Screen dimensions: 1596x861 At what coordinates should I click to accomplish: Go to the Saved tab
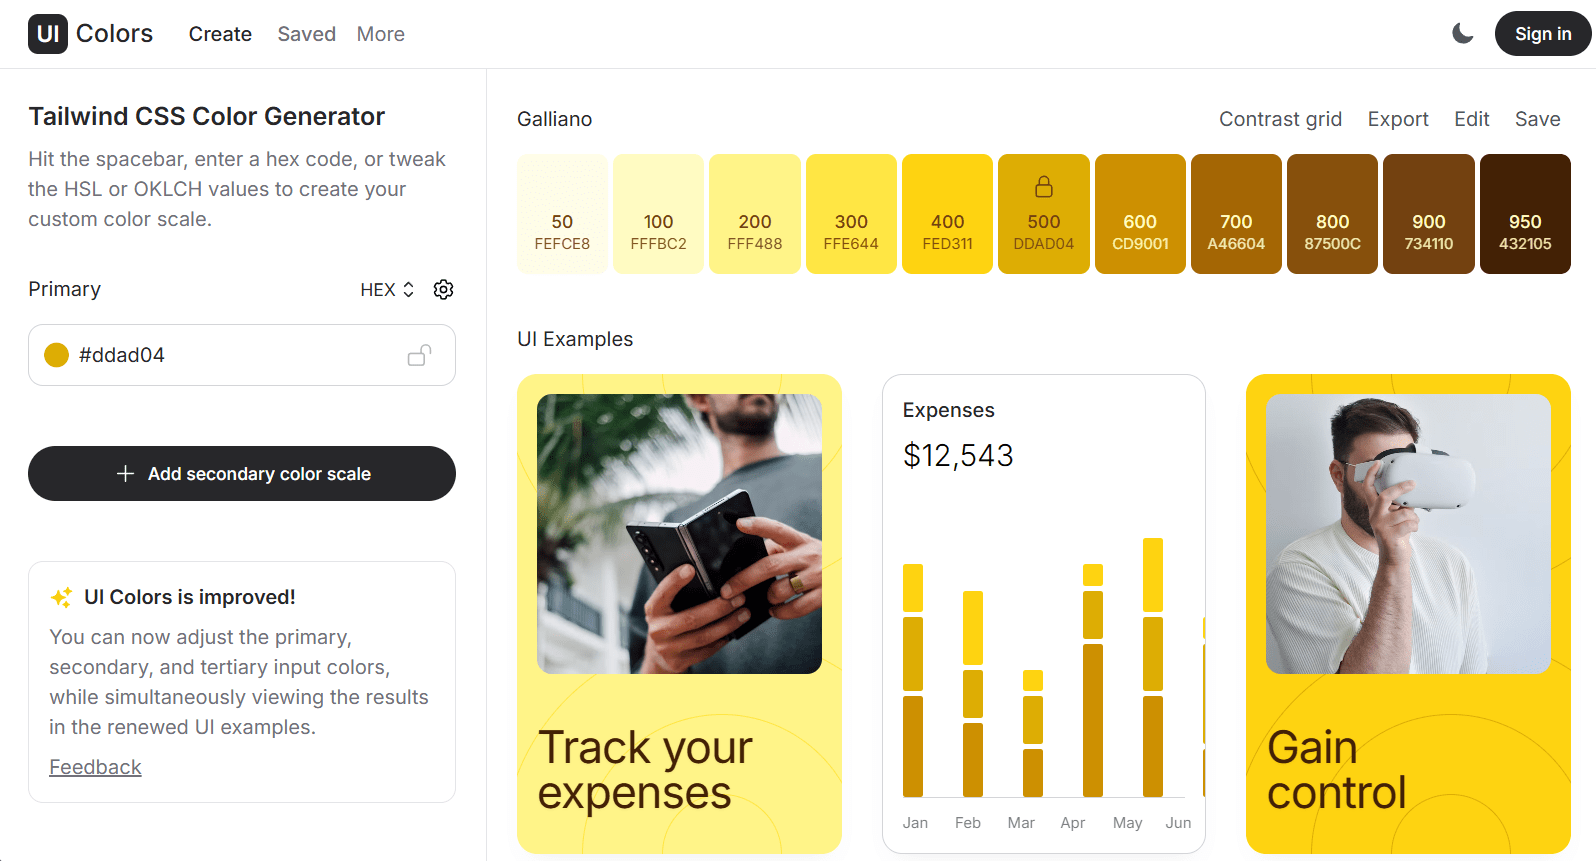pyautogui.click(x=307, y=34)
